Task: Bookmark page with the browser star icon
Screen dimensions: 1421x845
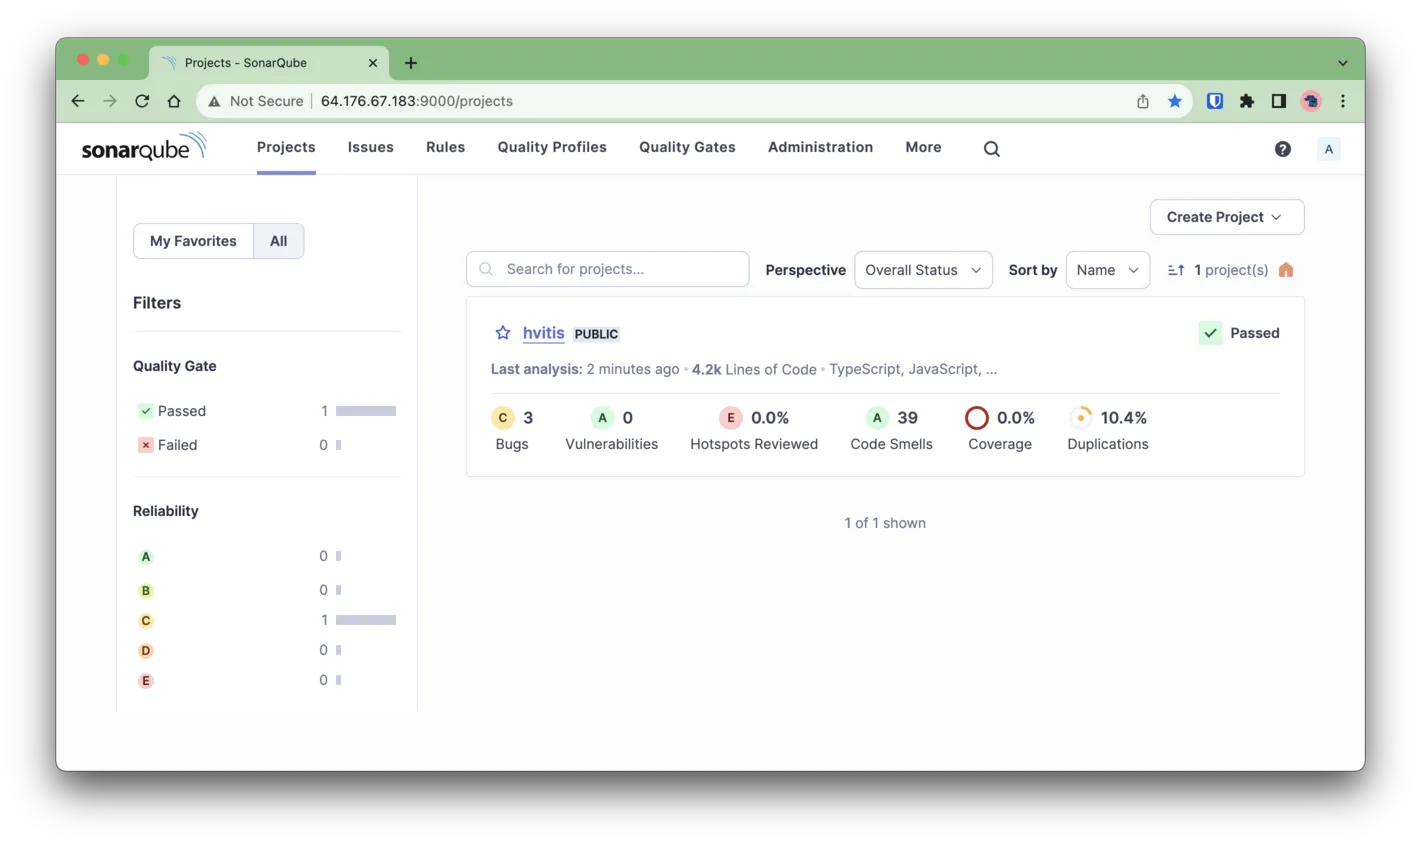Action: (1175, 101)
